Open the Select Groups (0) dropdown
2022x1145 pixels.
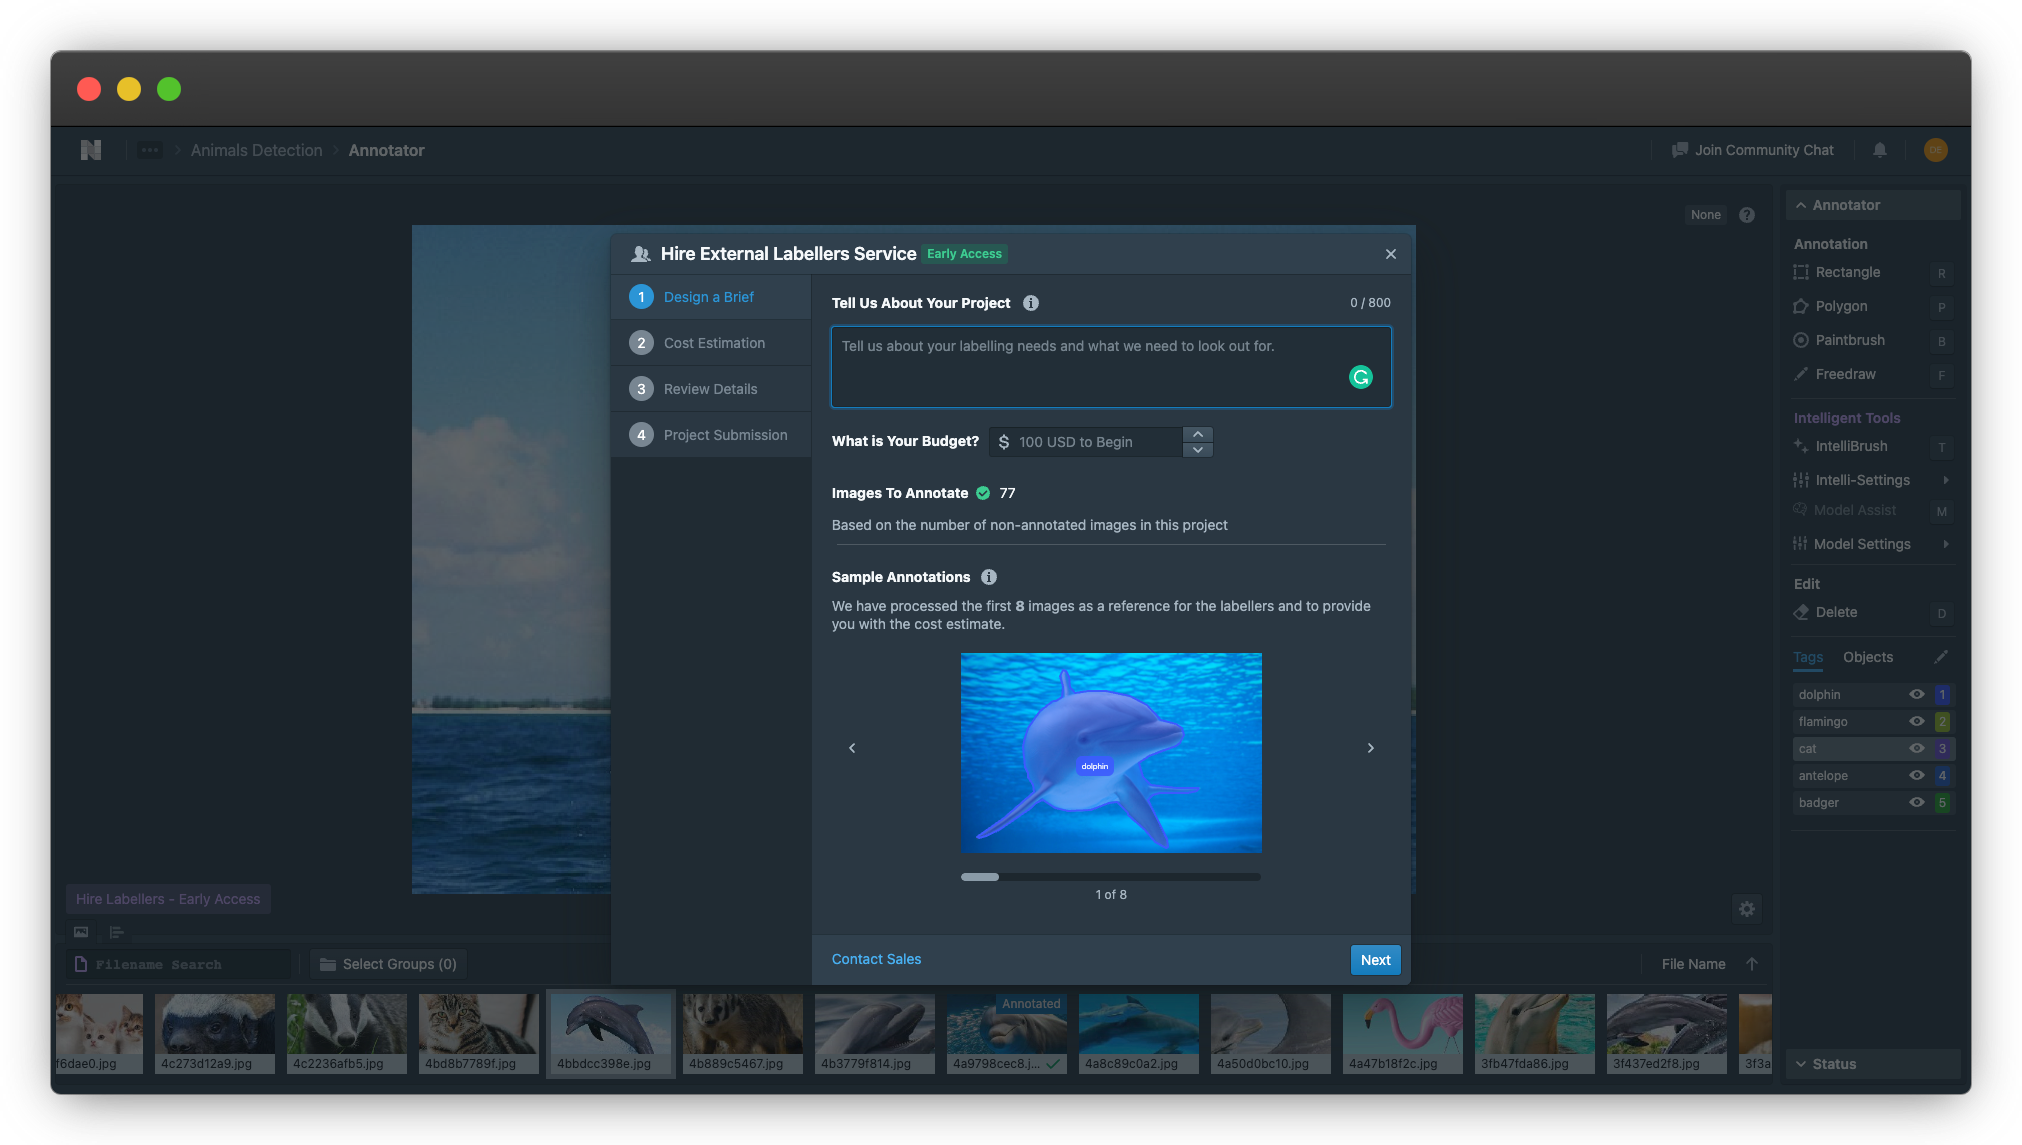pos(389,964)
